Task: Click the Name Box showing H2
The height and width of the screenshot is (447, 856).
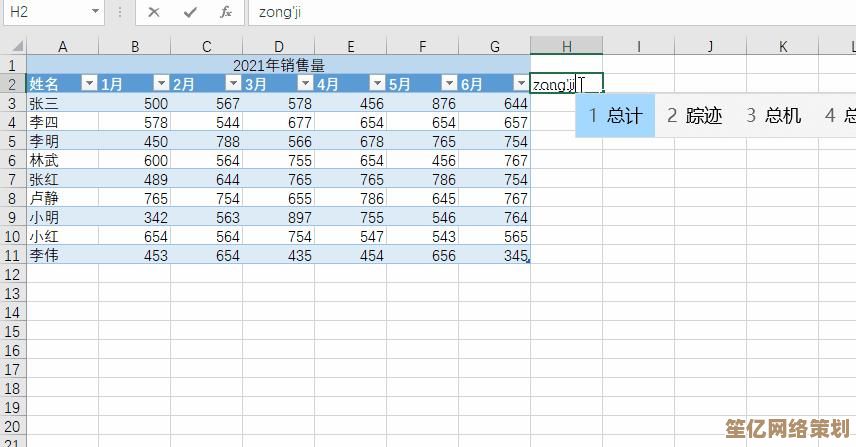Action: click(x=45, y=12)
